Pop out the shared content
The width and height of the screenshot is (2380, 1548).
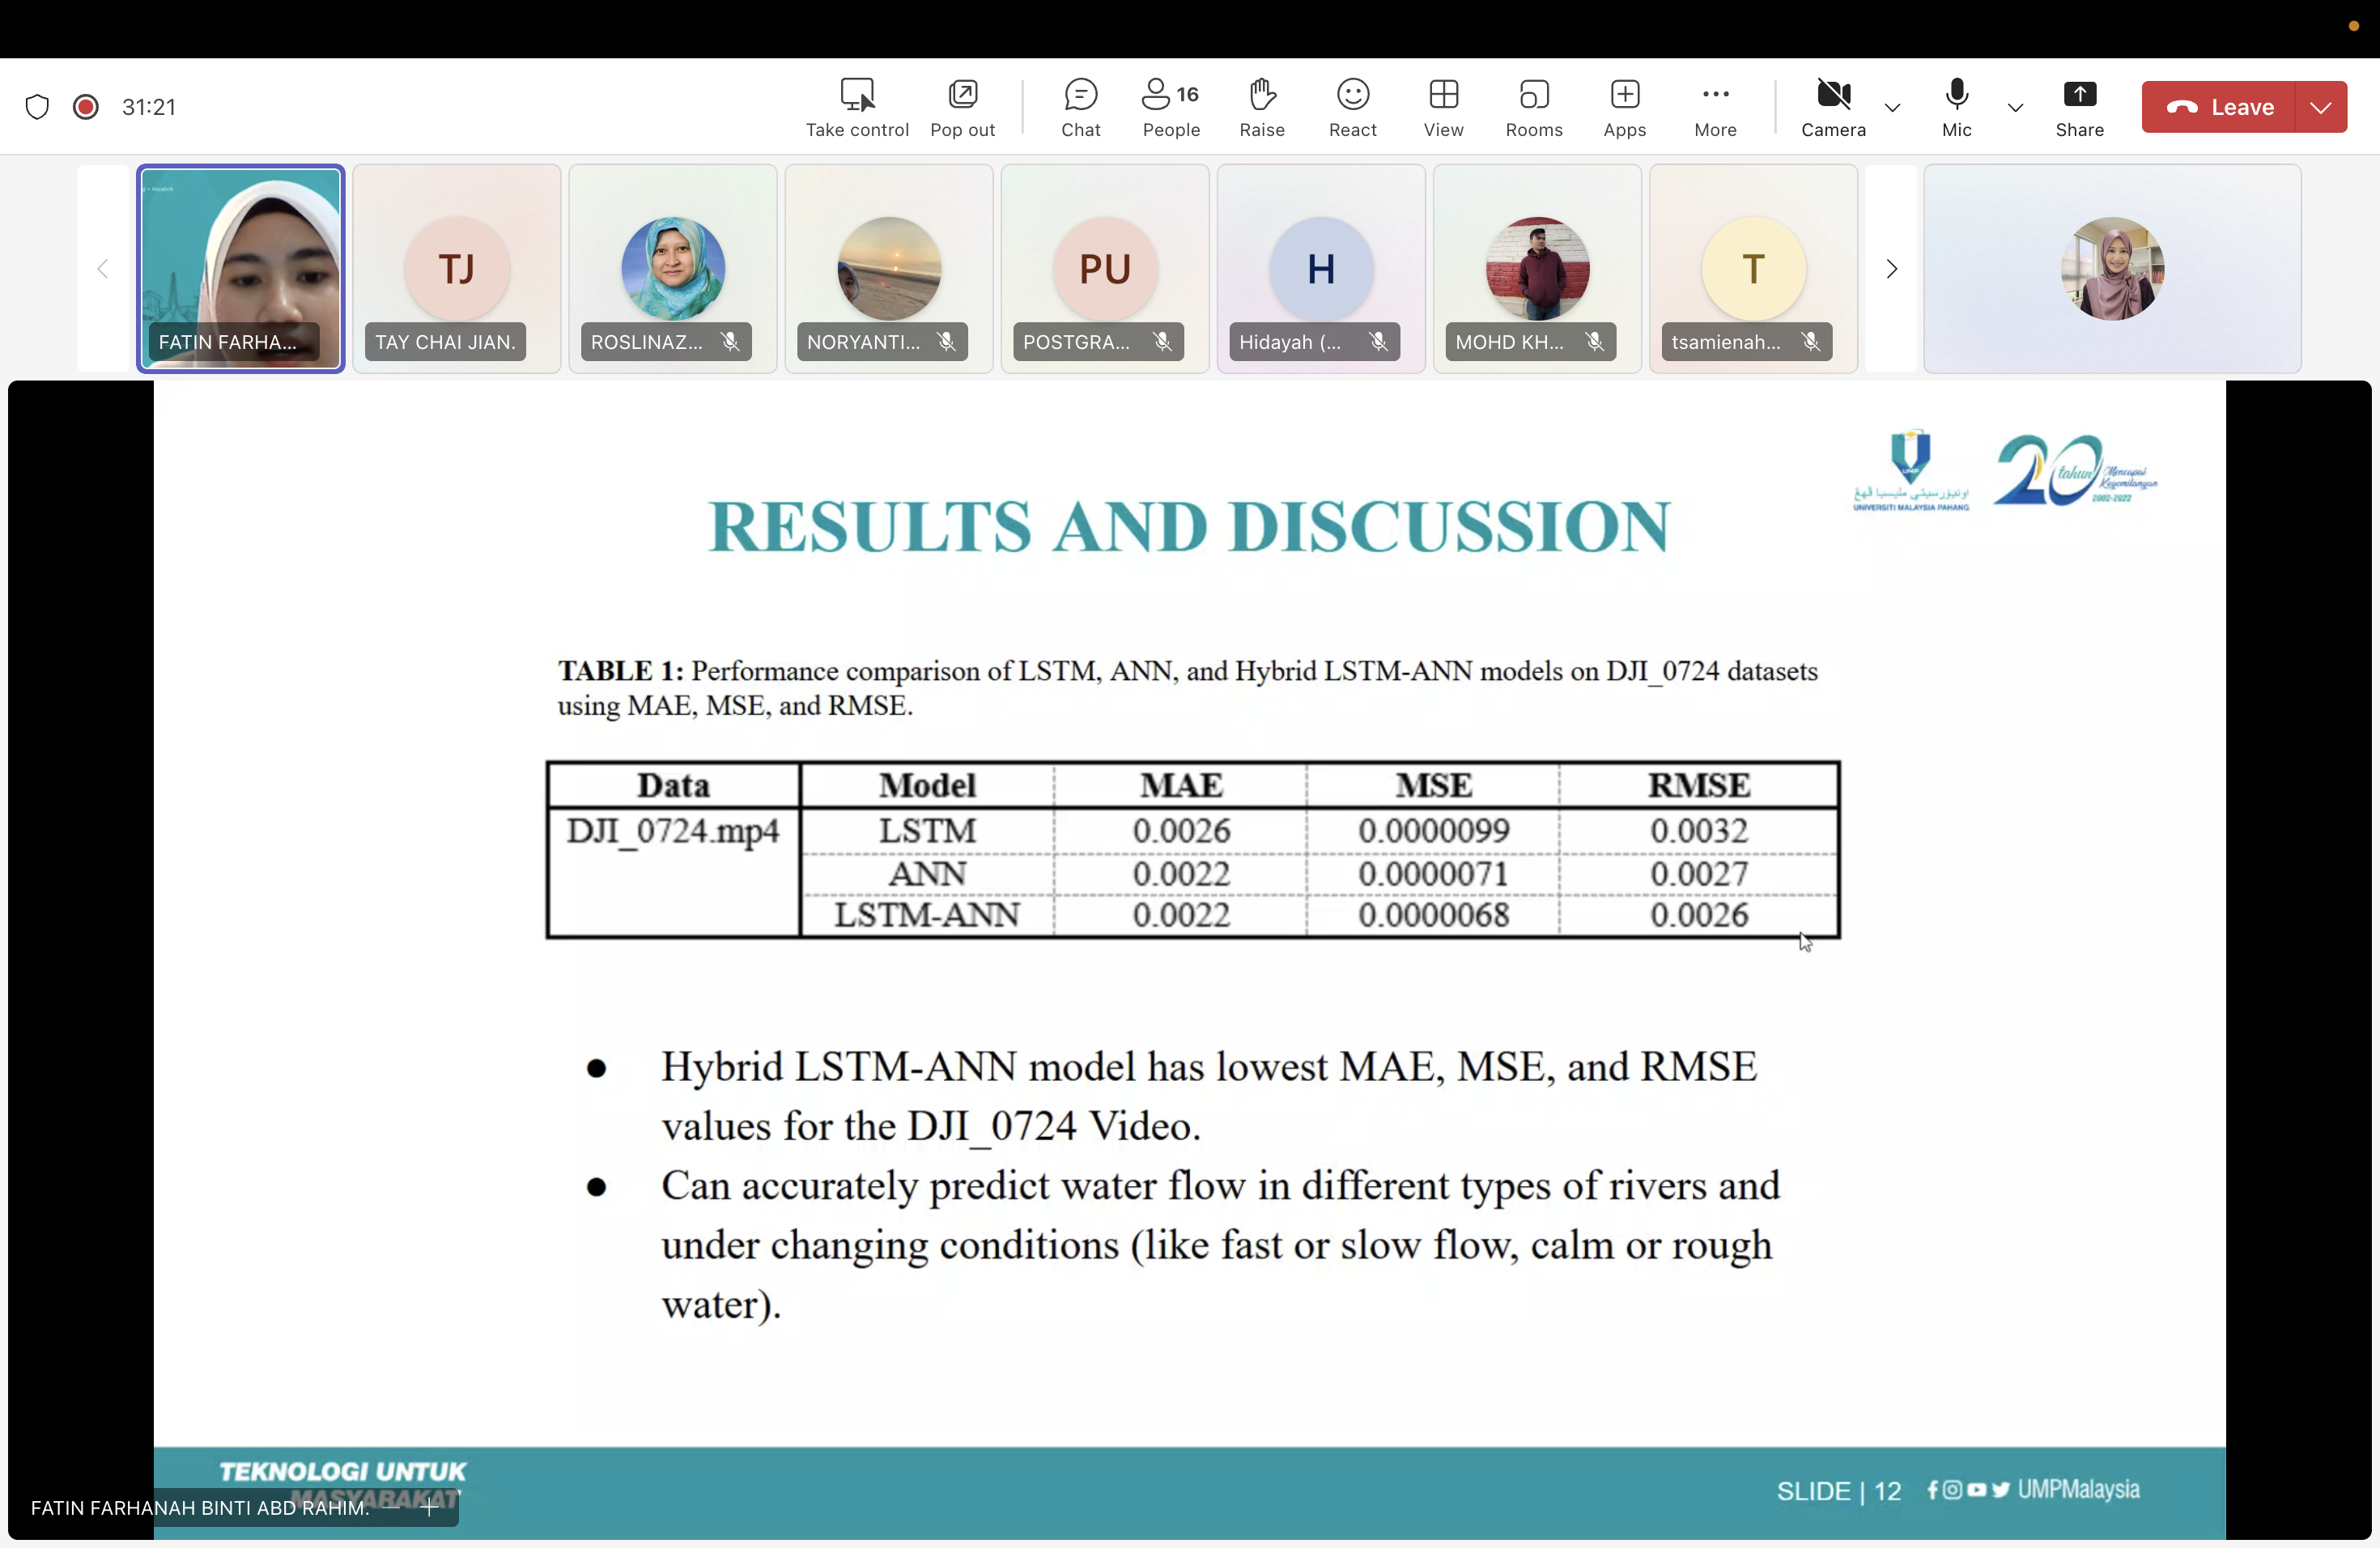coord(962,107)
